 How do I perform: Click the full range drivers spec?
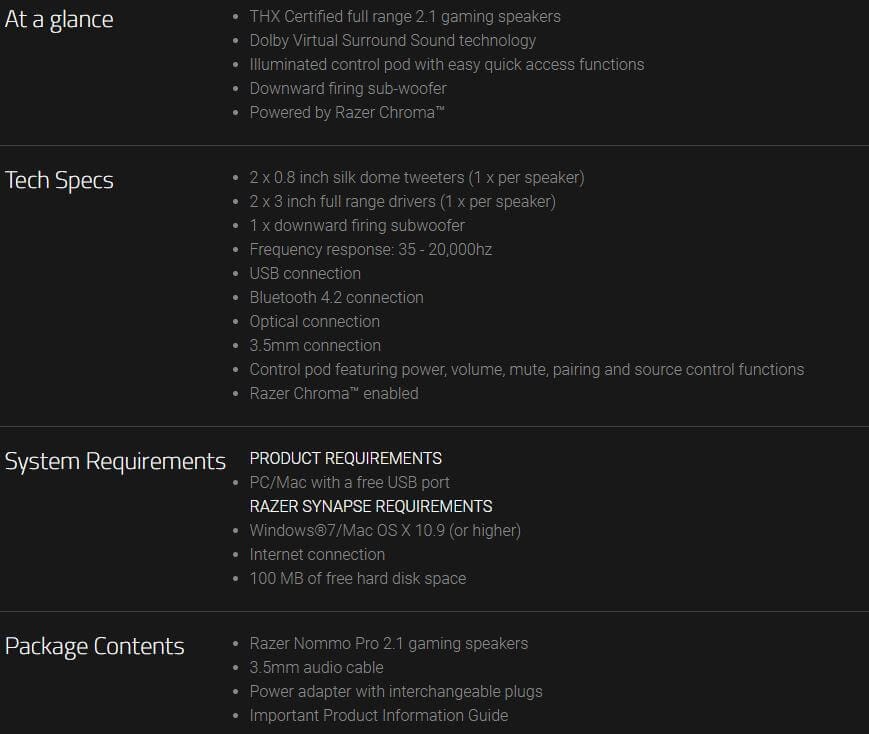click(x=402, y=201)
